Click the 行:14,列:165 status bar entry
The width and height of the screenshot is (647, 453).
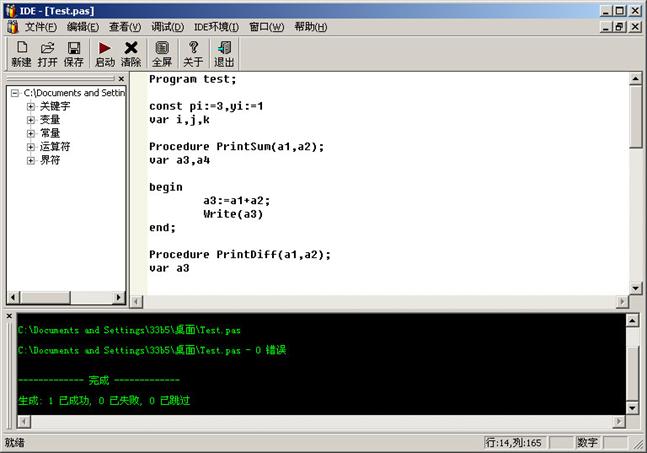[514, 443]
